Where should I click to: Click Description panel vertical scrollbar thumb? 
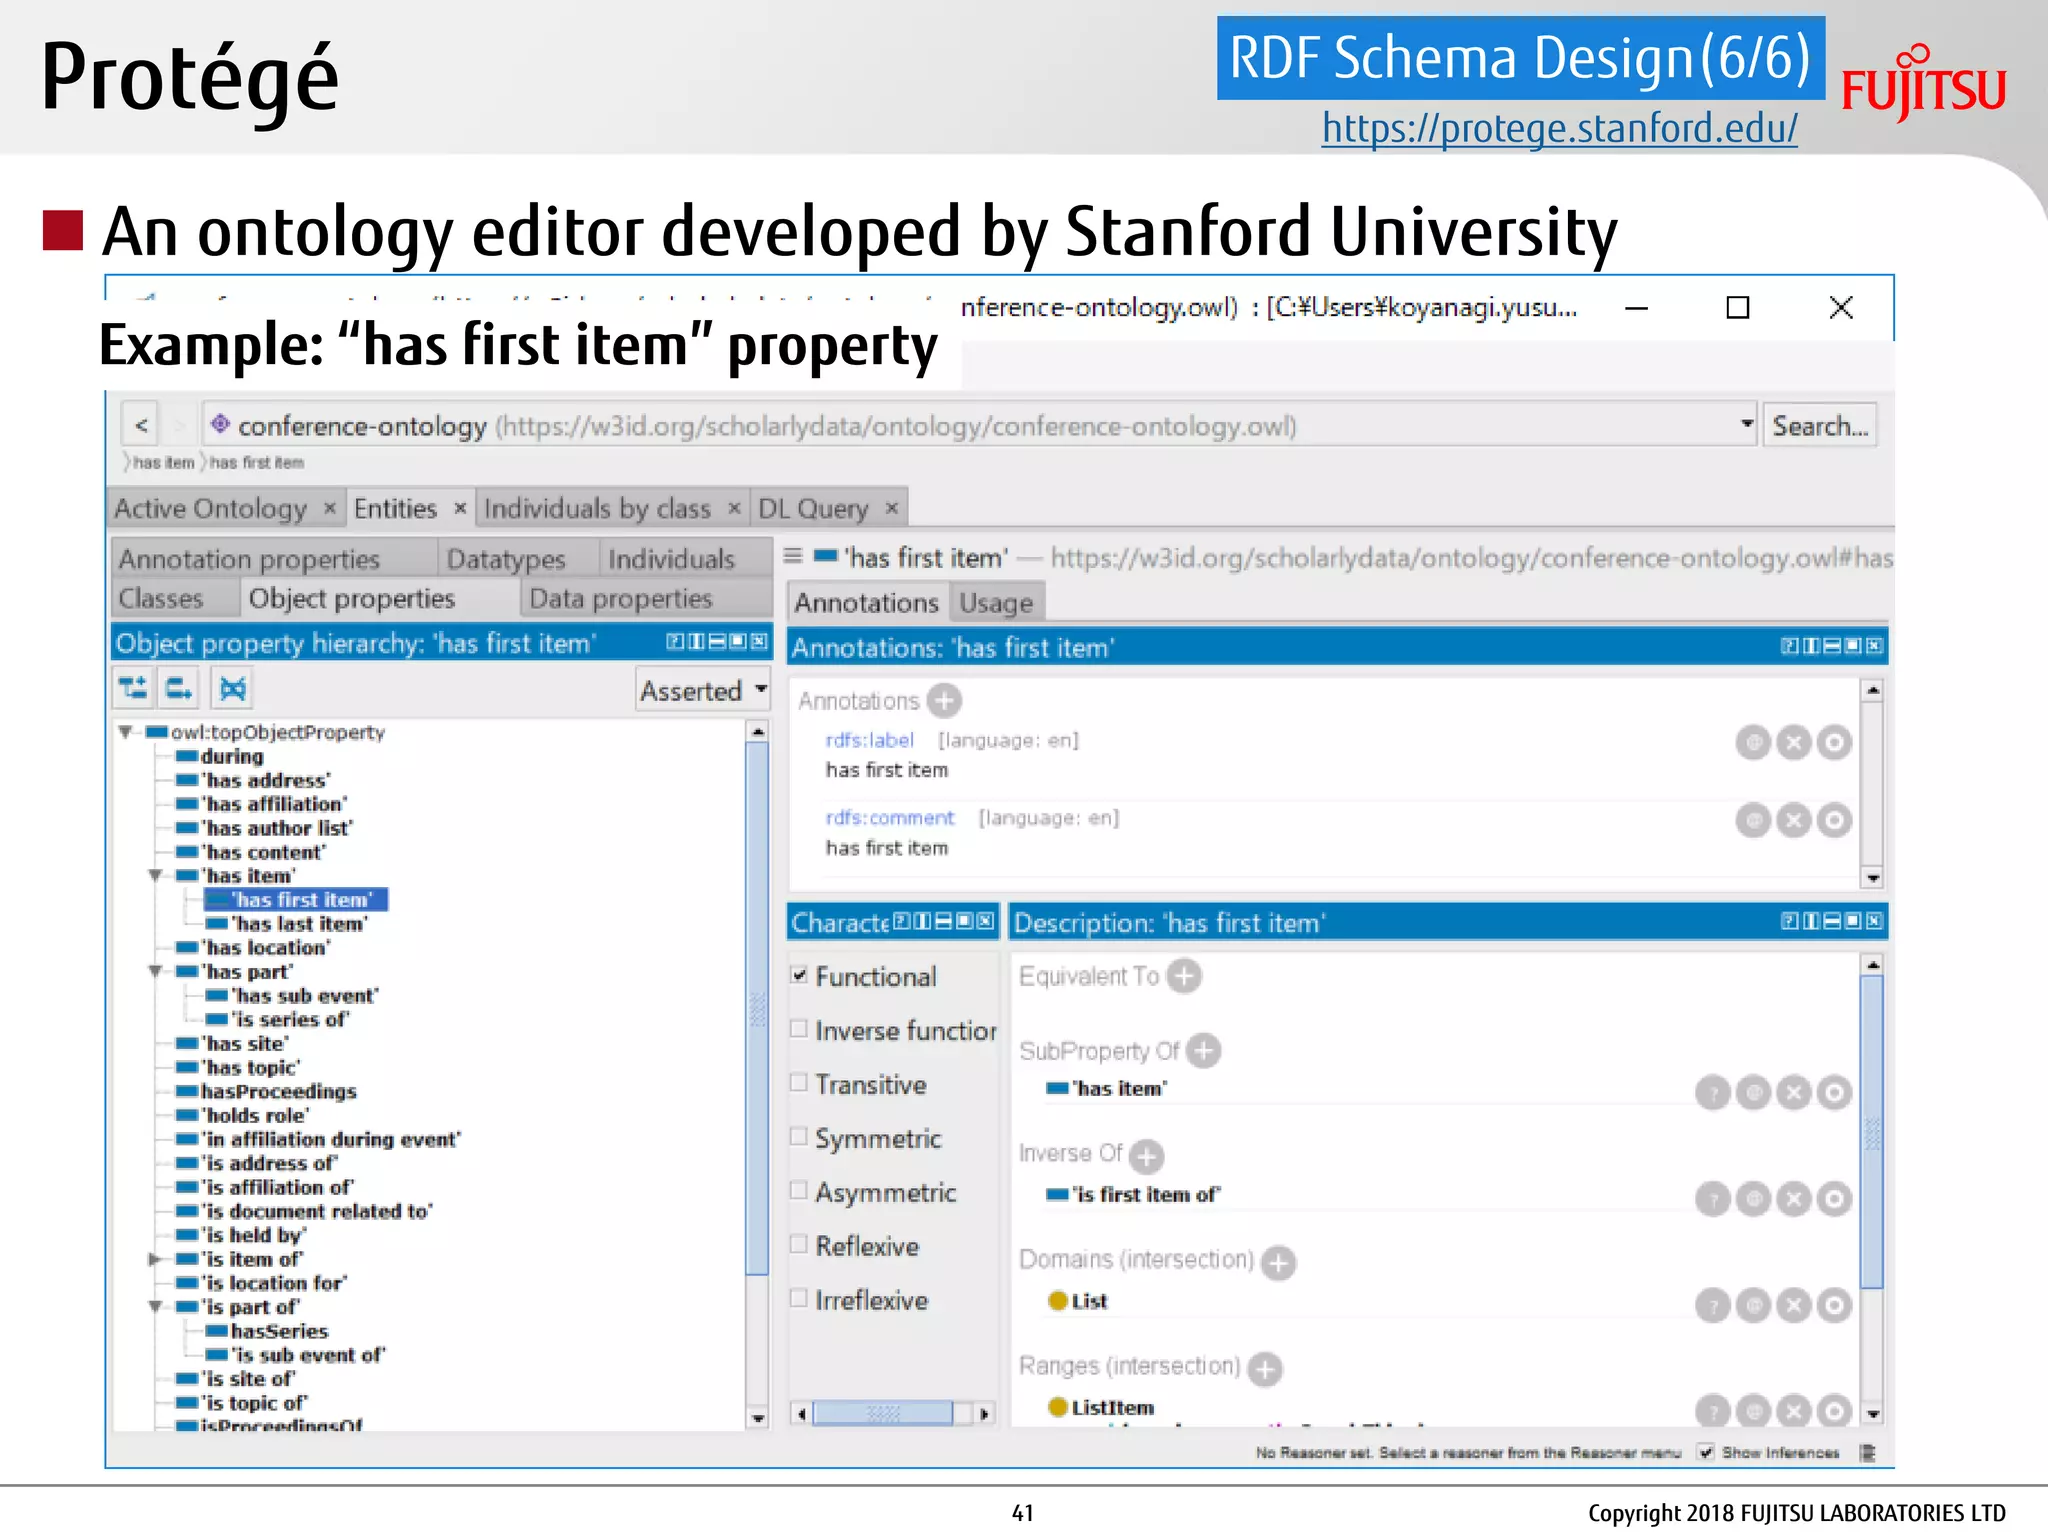1872,1132
